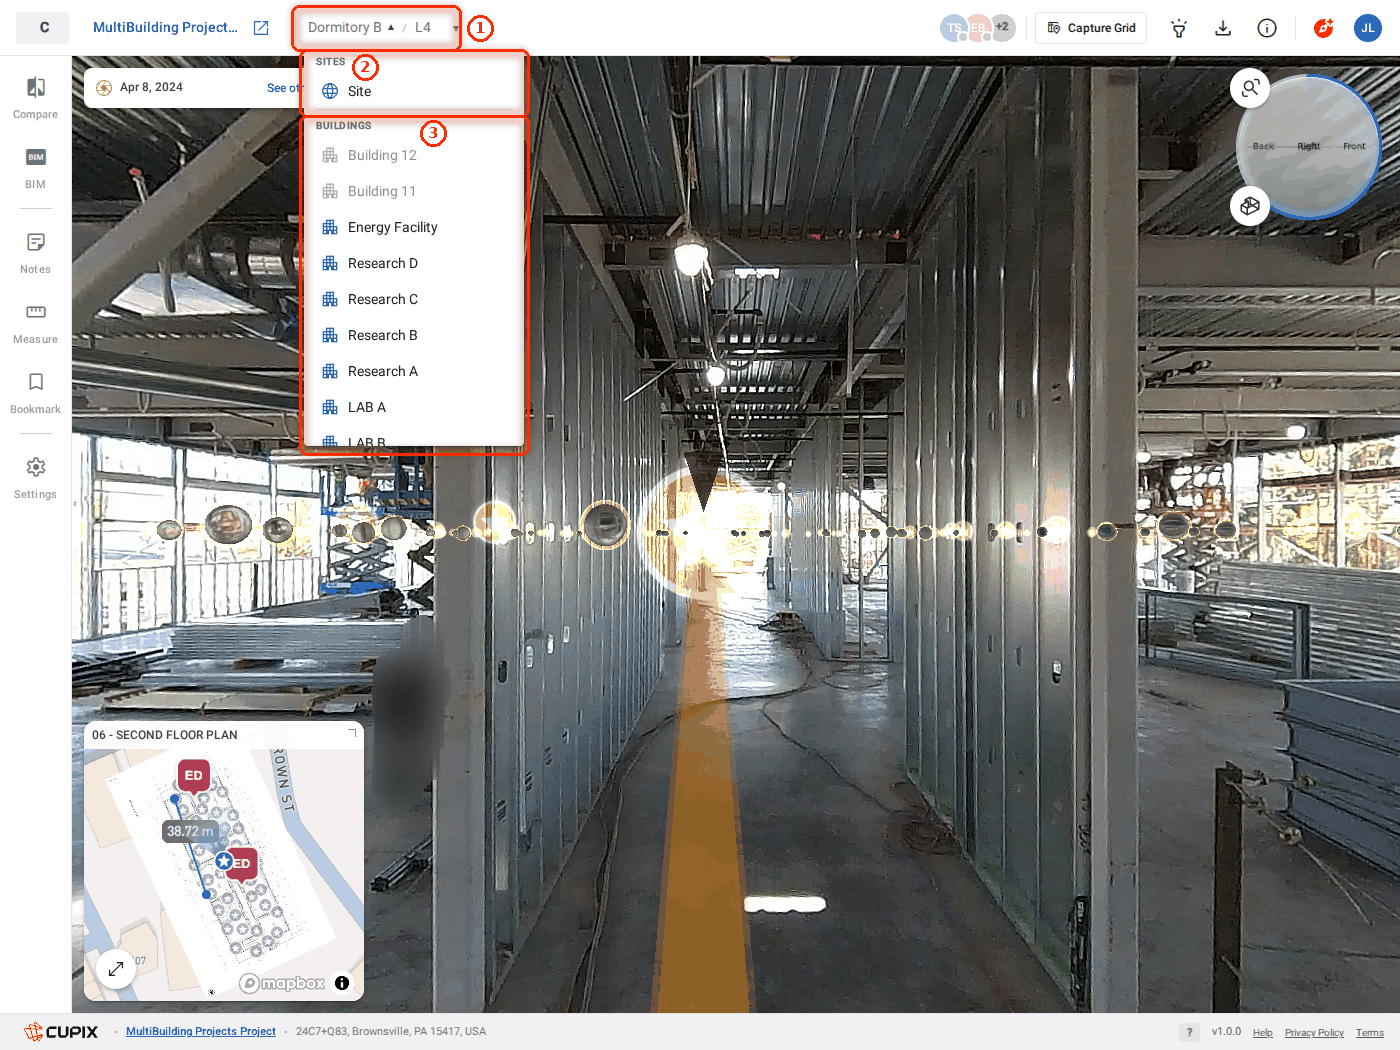Select Site from the Sites list
1400x1050 pixels.
coord(414,91)
